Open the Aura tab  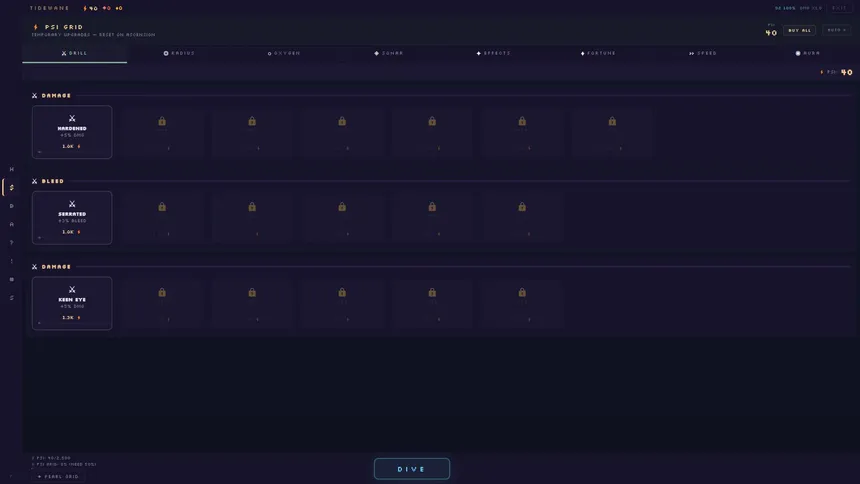(808, 53)
